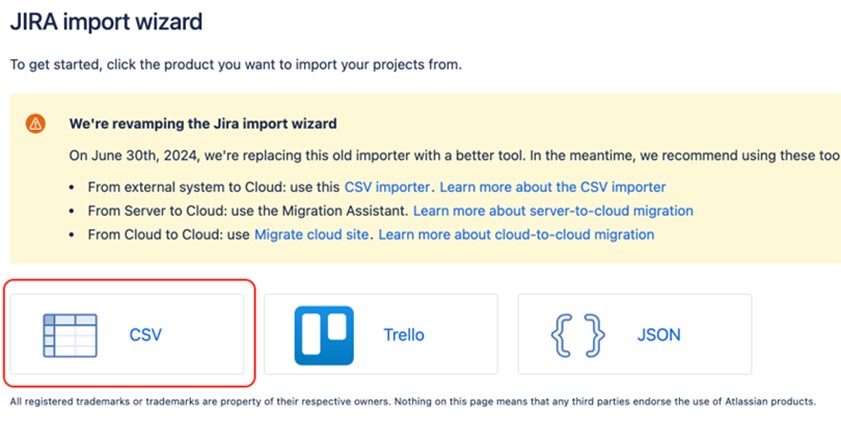
Task: Click the 'From external system to Cloud' text
Action: 214,187
